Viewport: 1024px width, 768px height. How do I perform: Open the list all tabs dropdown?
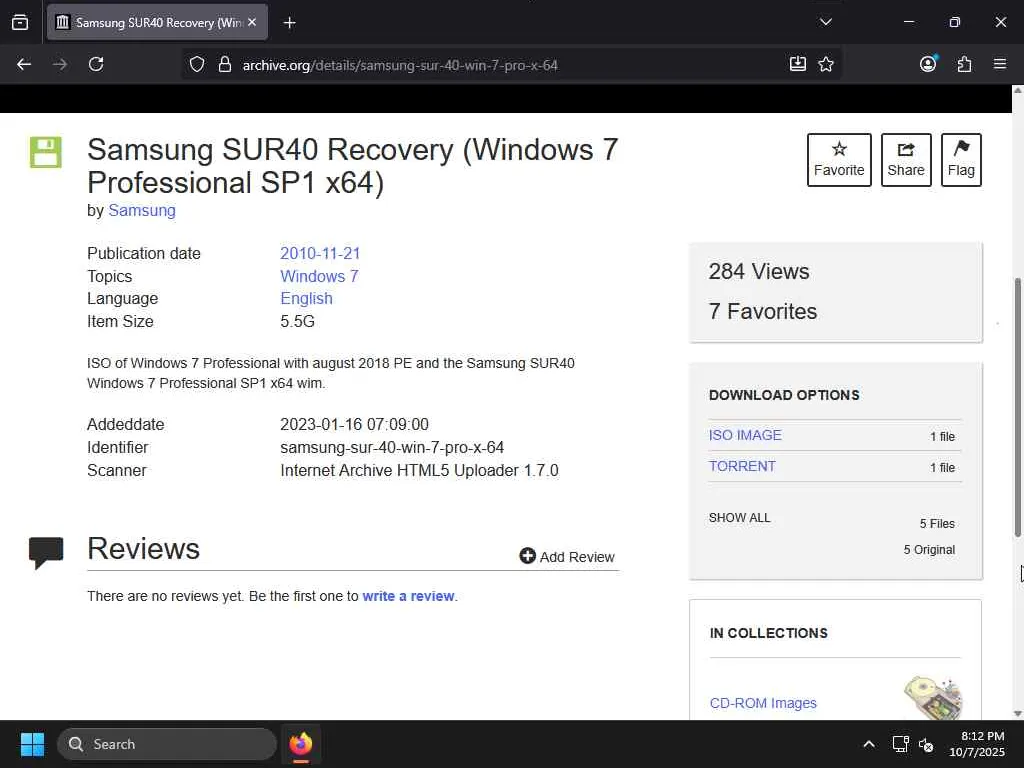825,22
